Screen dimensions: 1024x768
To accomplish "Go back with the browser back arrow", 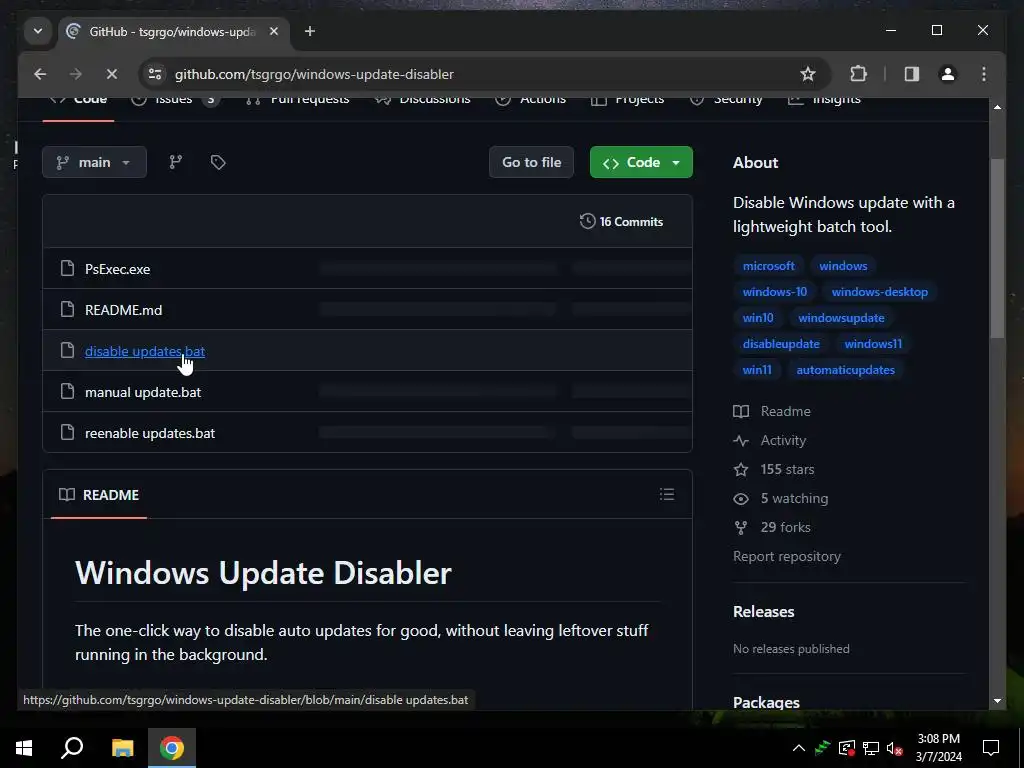I will [x=40, y=74].
